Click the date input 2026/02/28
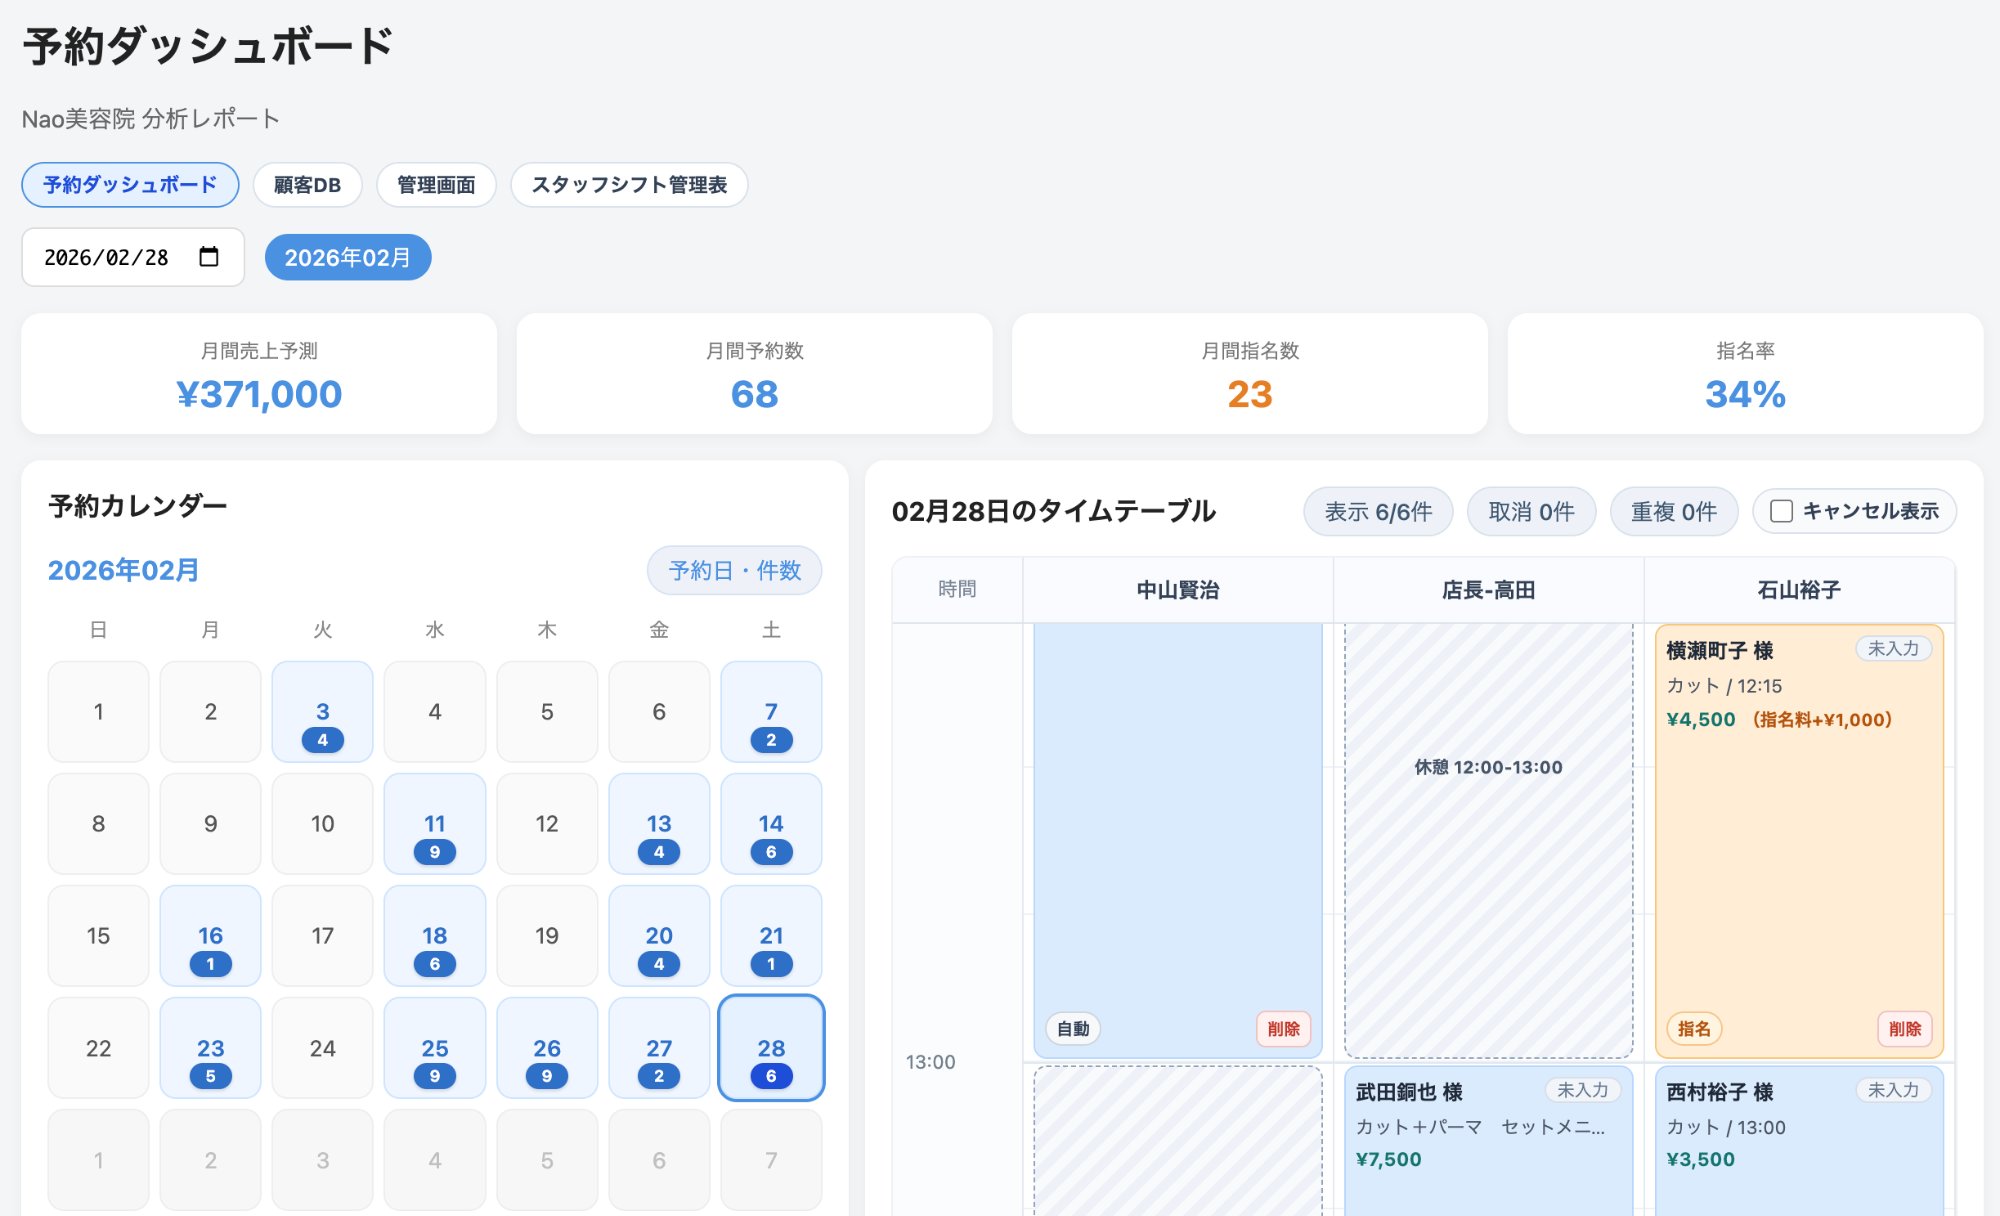Screen dimensions: 2000x1216 click(x=133, y=257)
